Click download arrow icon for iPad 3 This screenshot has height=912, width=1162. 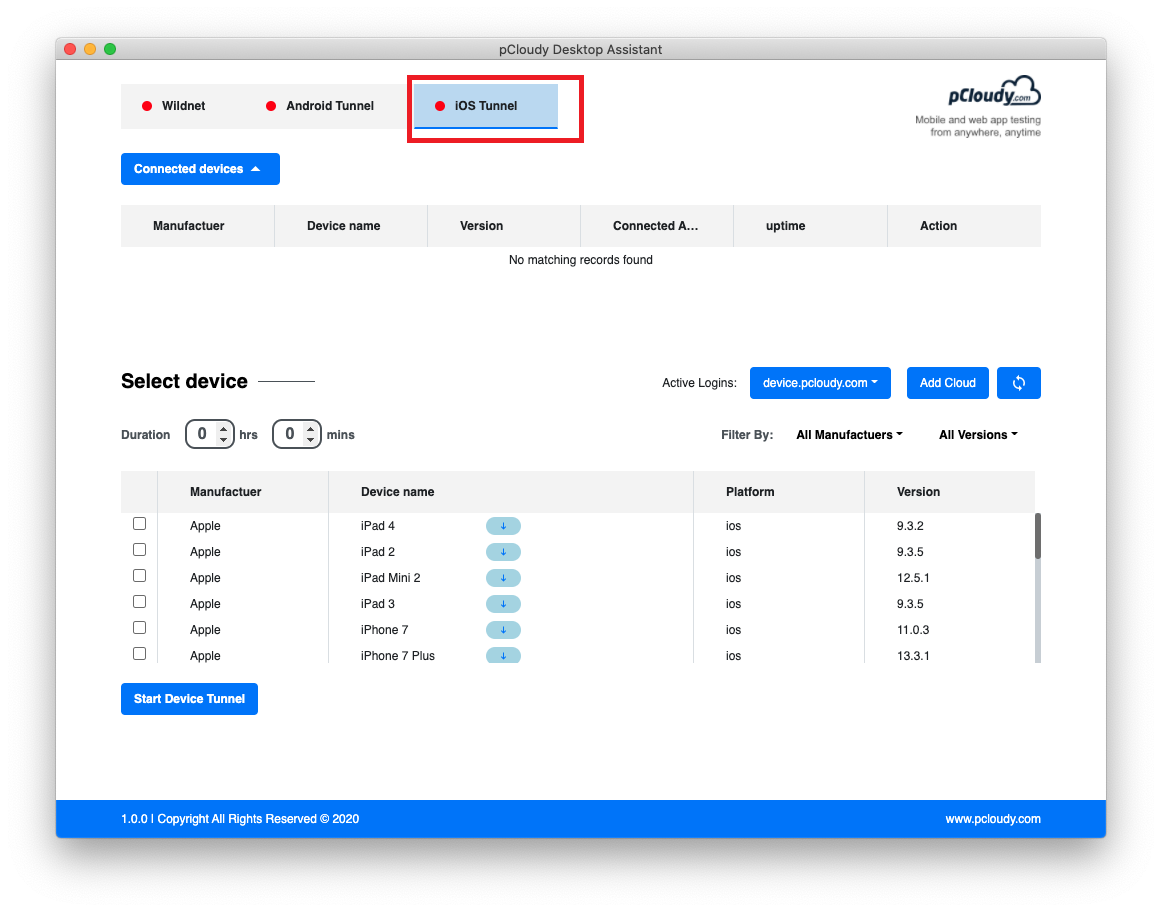pos(503,604)
